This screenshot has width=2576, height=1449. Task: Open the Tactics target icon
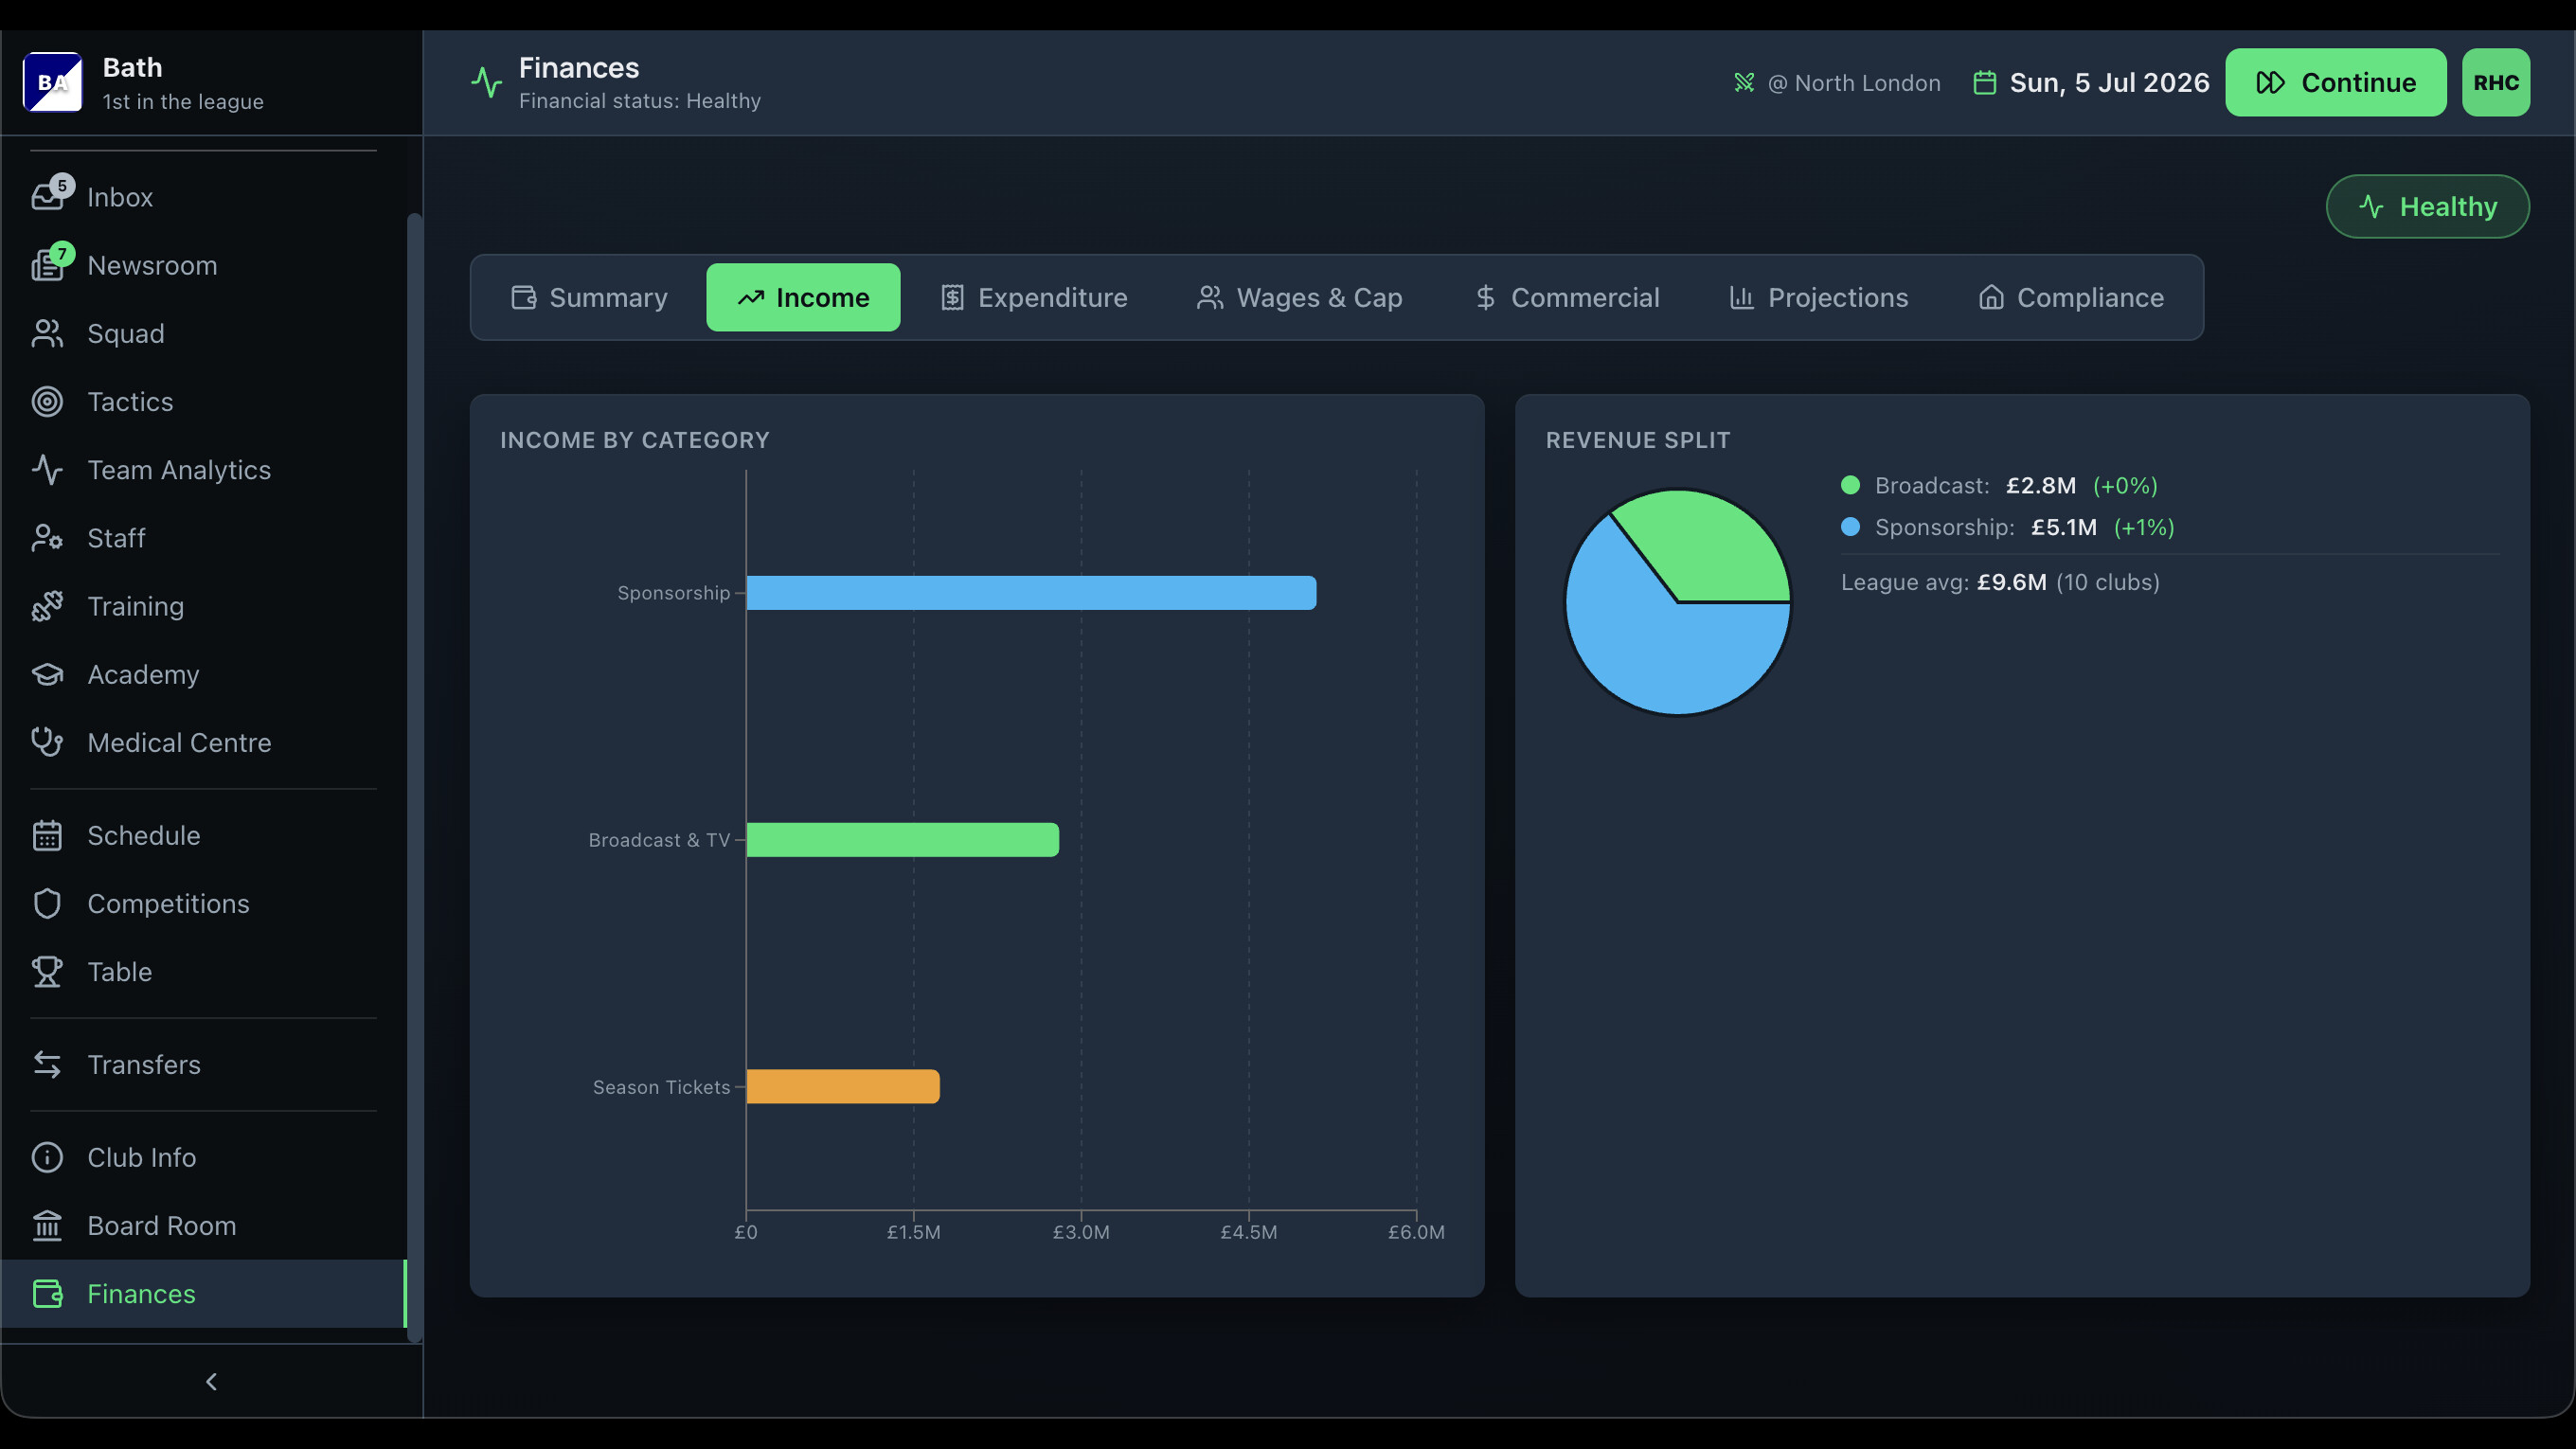pos(47,401)
